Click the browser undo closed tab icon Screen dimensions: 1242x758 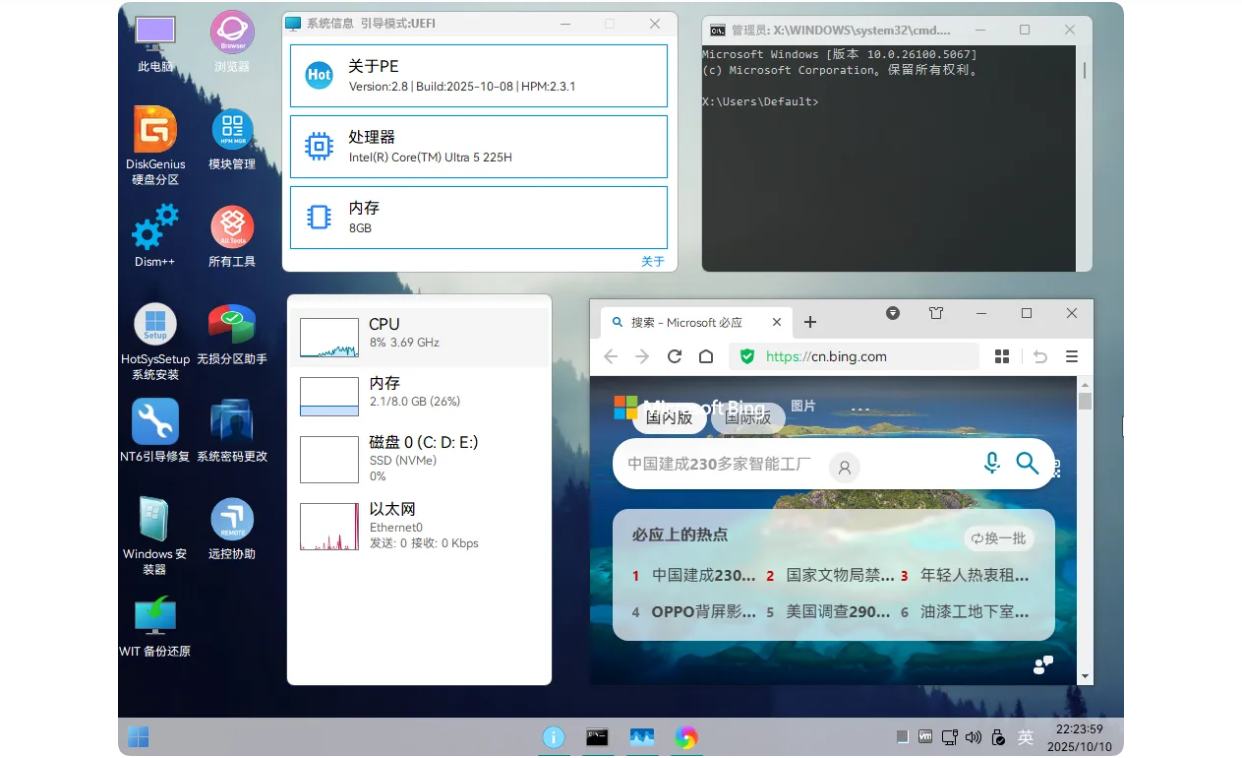click(x=1040, y=356)
